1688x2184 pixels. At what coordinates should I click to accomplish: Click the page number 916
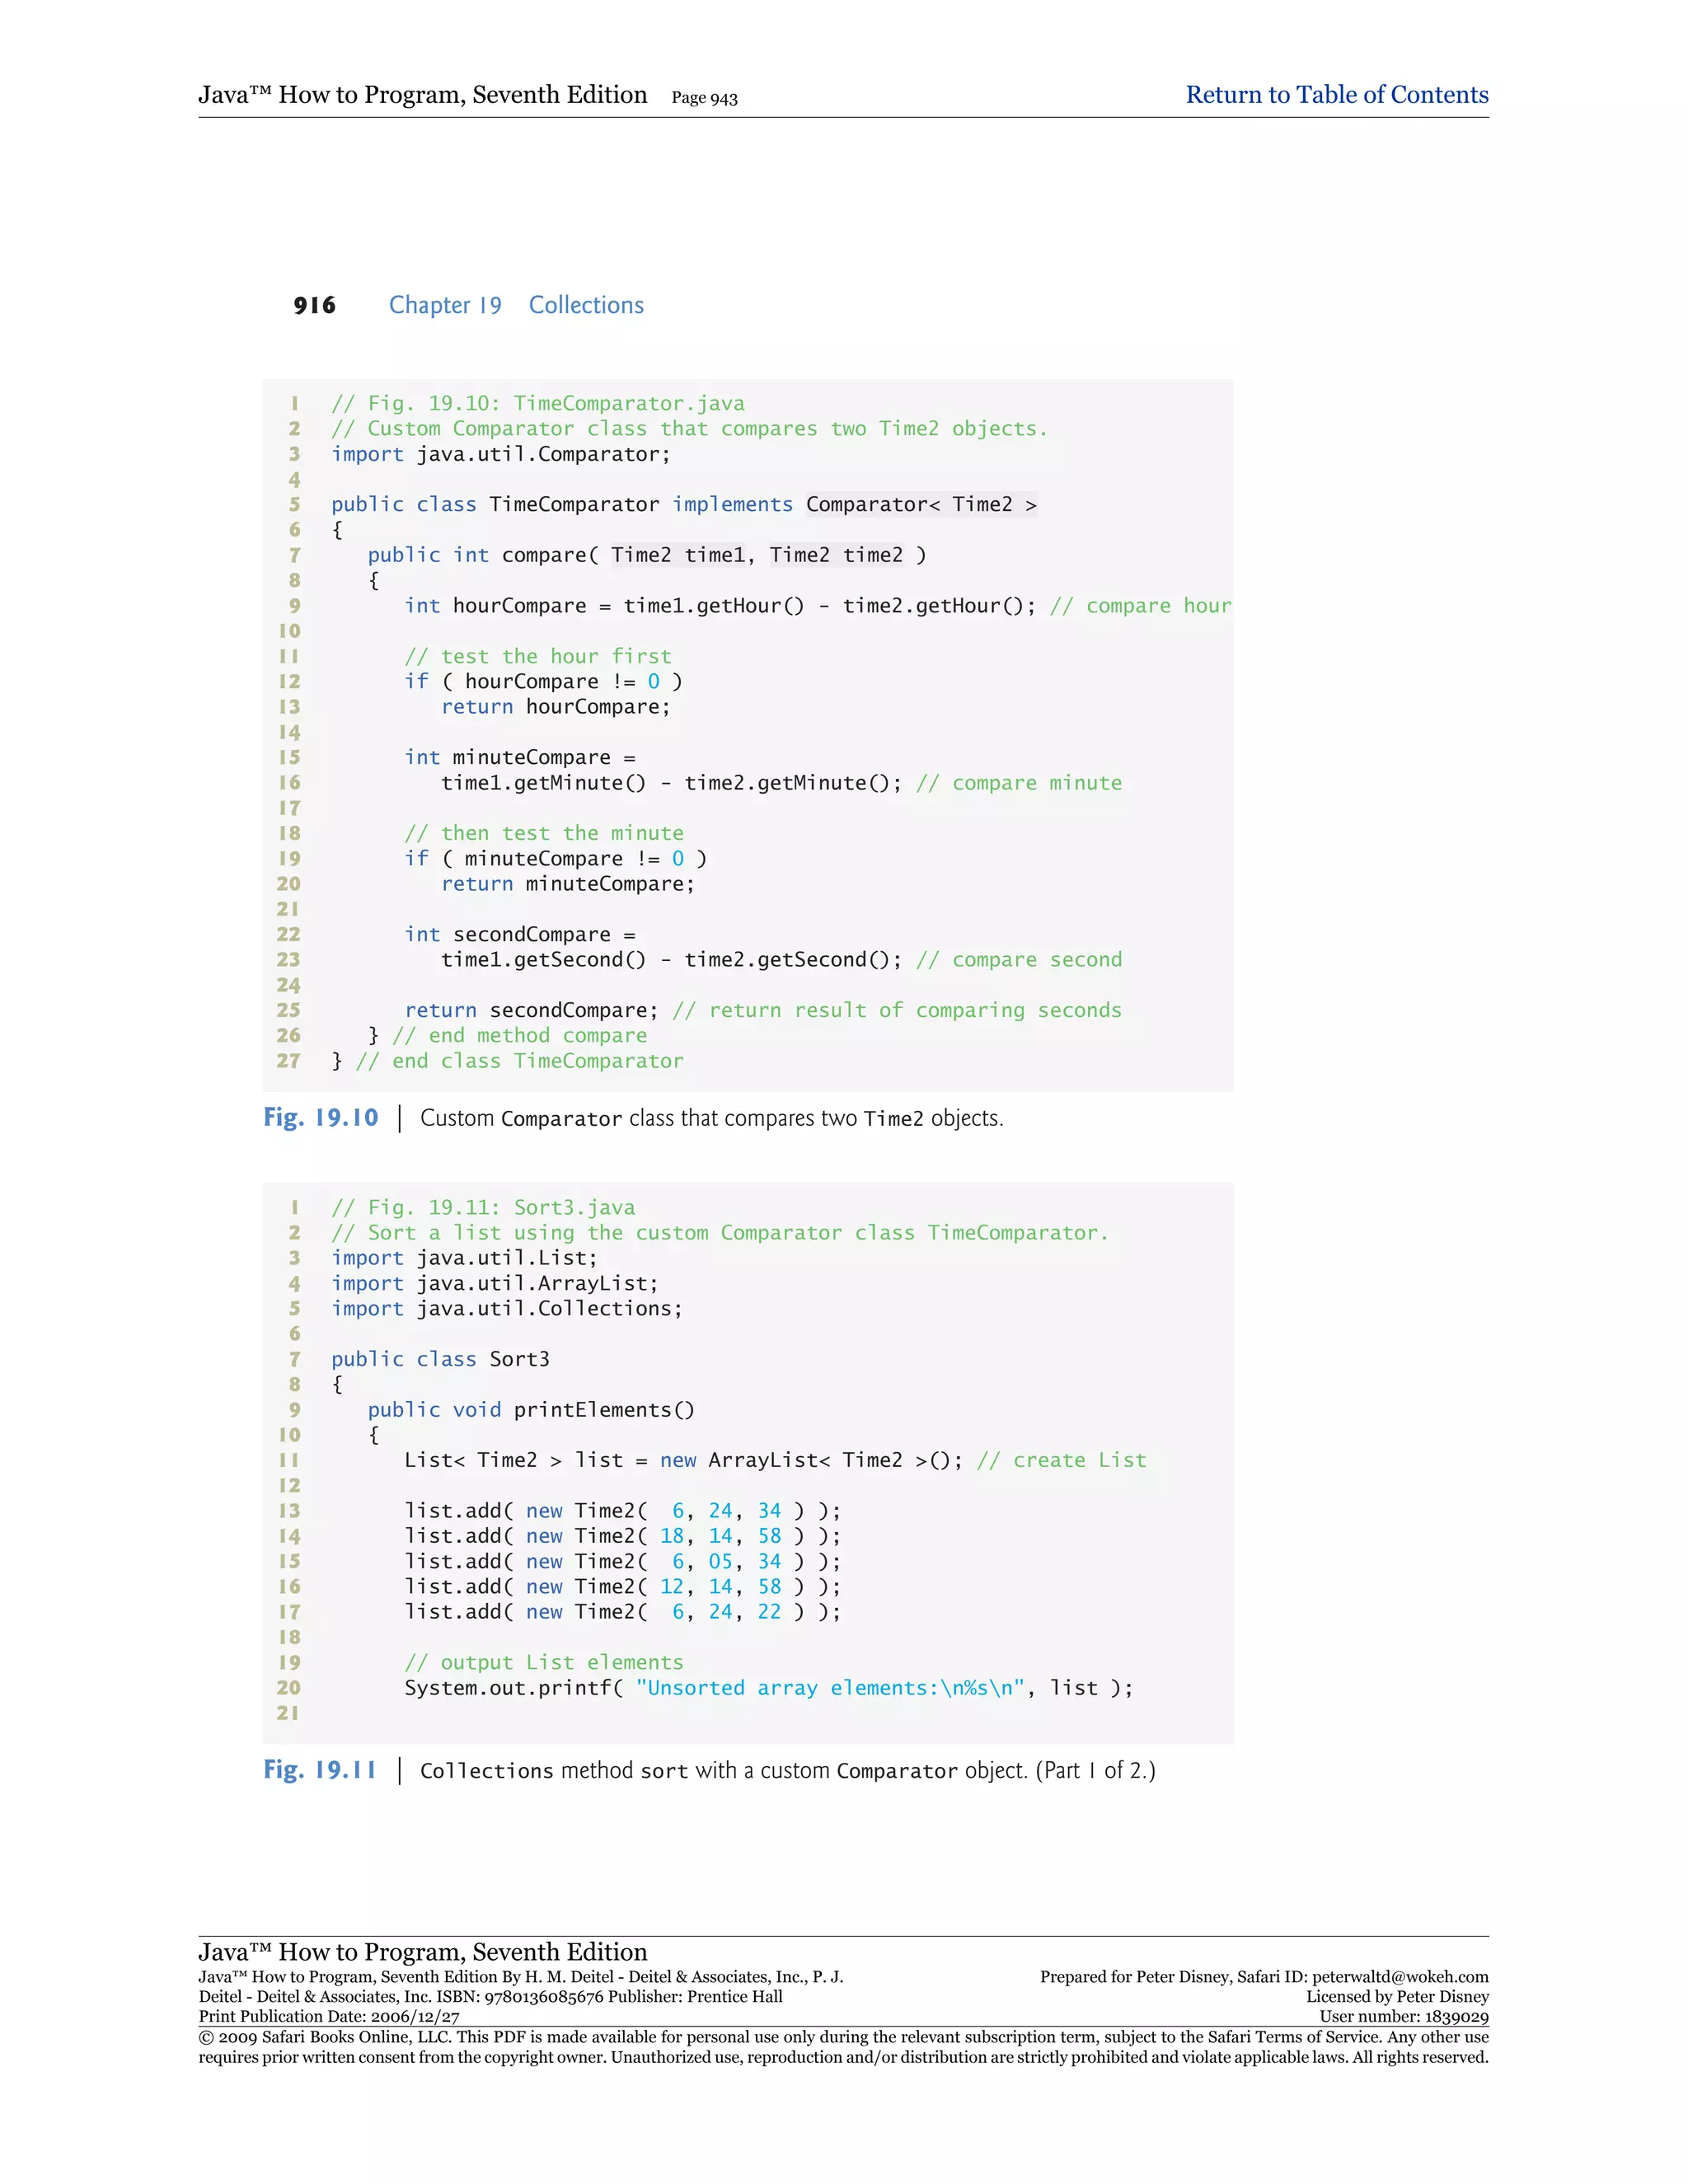click(314, 305)
